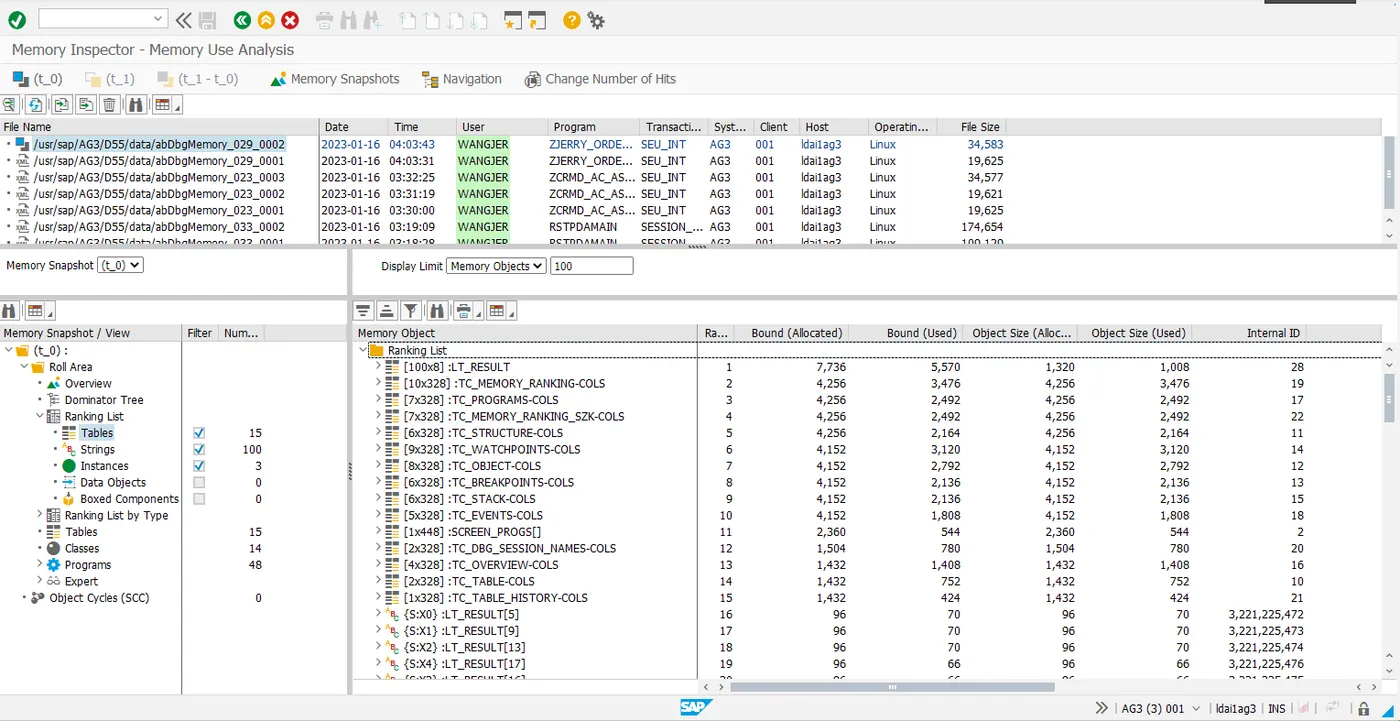Select the (t_0) snapshot button

37,79
